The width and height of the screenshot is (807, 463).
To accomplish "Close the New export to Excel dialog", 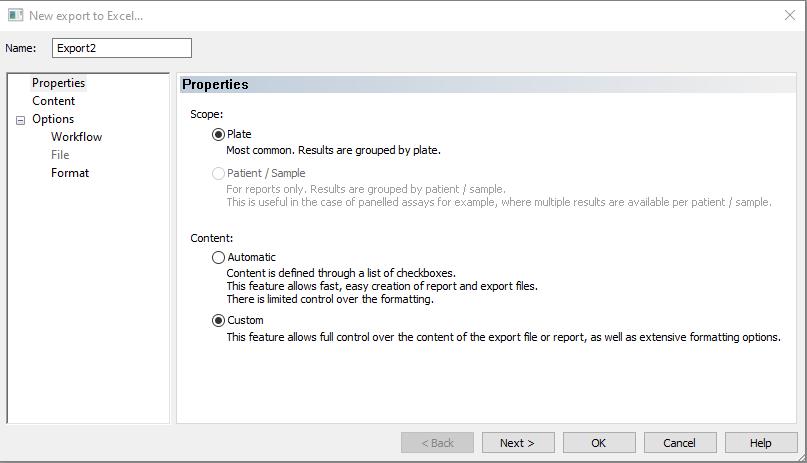I will 790,15.
